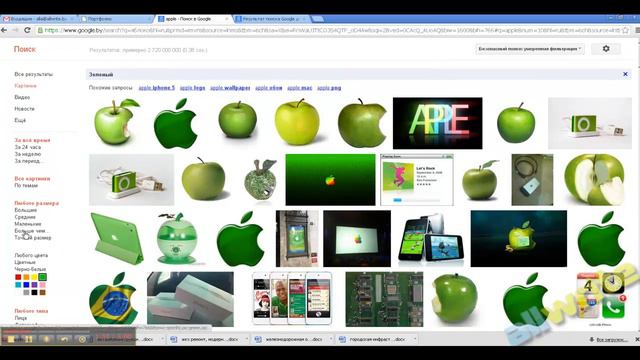The width and height of the screenshot is (640, 360).
Task: Filter to Цветные images
Action: [25, 262]
